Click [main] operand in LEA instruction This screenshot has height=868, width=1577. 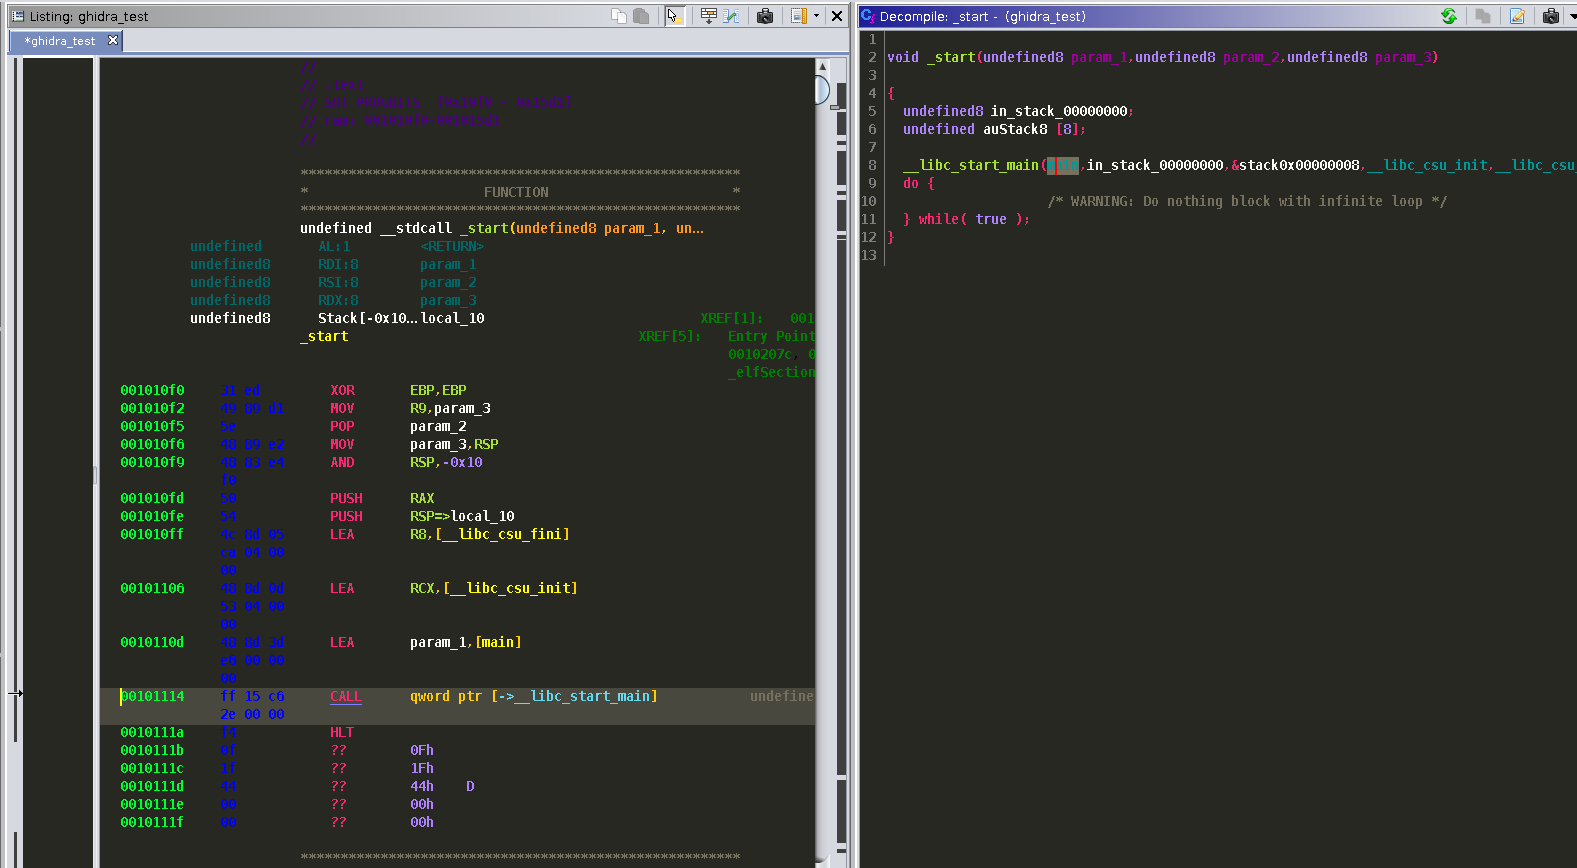tap(498, 642)
